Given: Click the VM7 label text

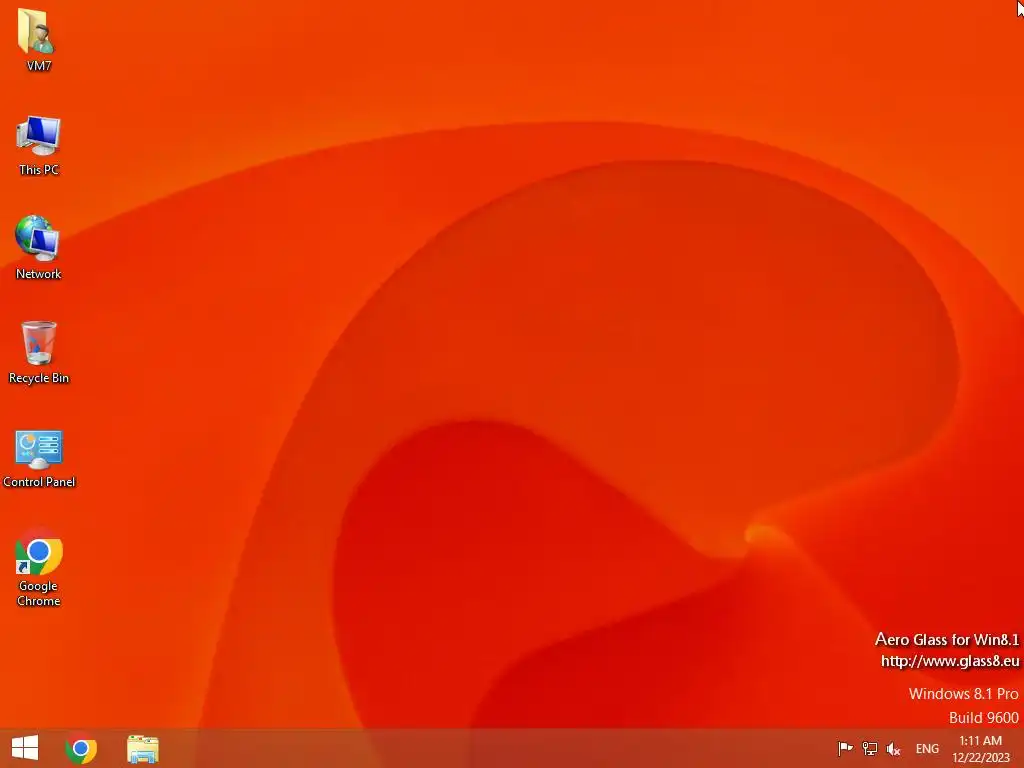Looking at the screenshot, I should pos(39,65).
